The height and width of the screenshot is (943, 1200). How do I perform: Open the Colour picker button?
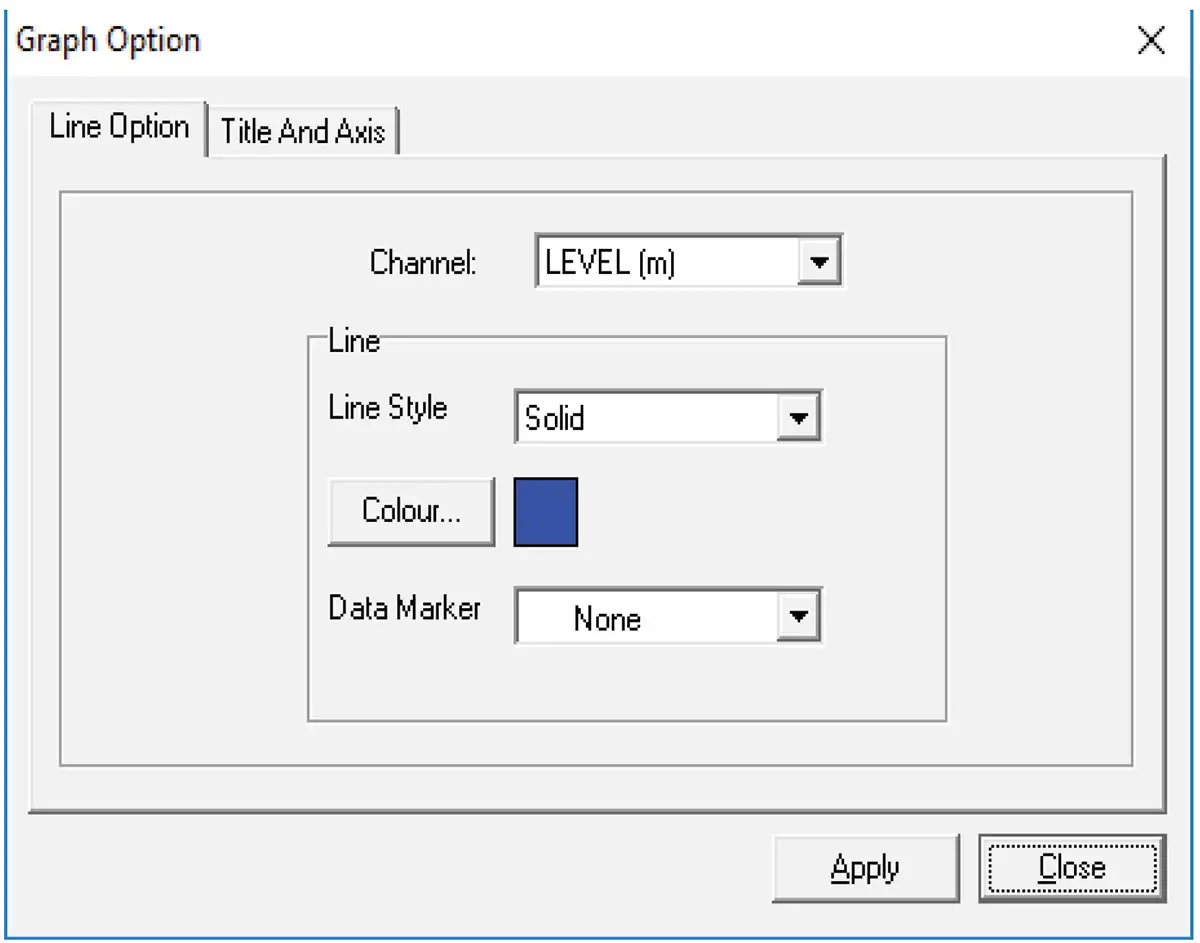(409, 510)
